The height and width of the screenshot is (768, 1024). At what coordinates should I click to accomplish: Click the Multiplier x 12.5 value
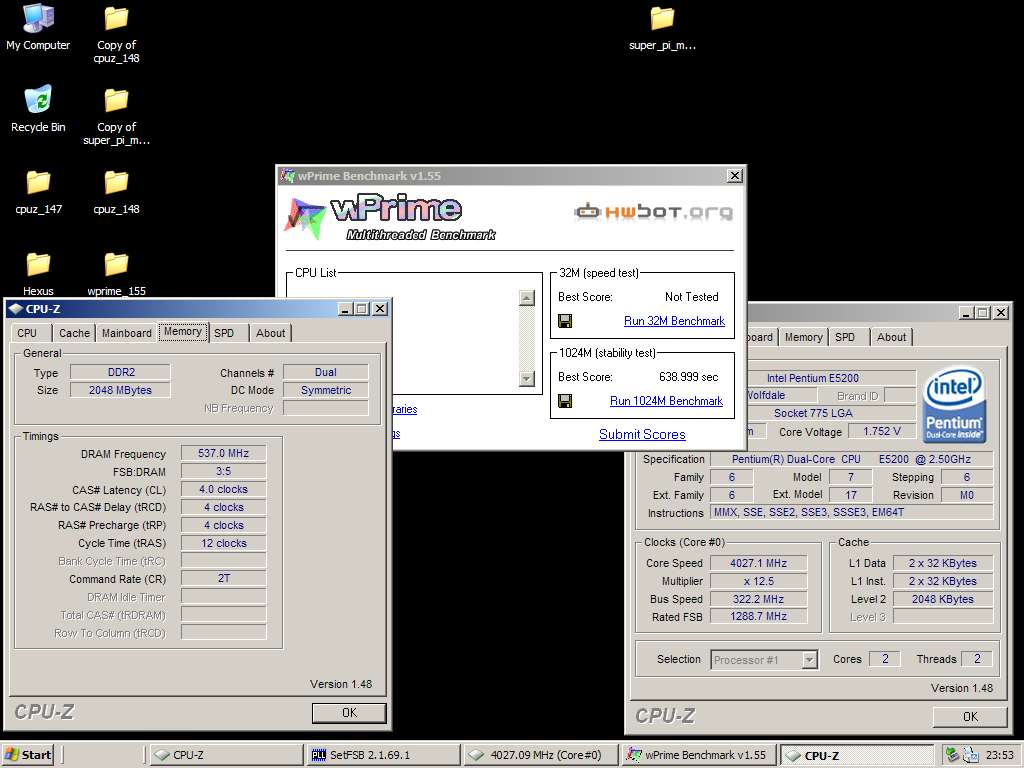pos(758,581)
